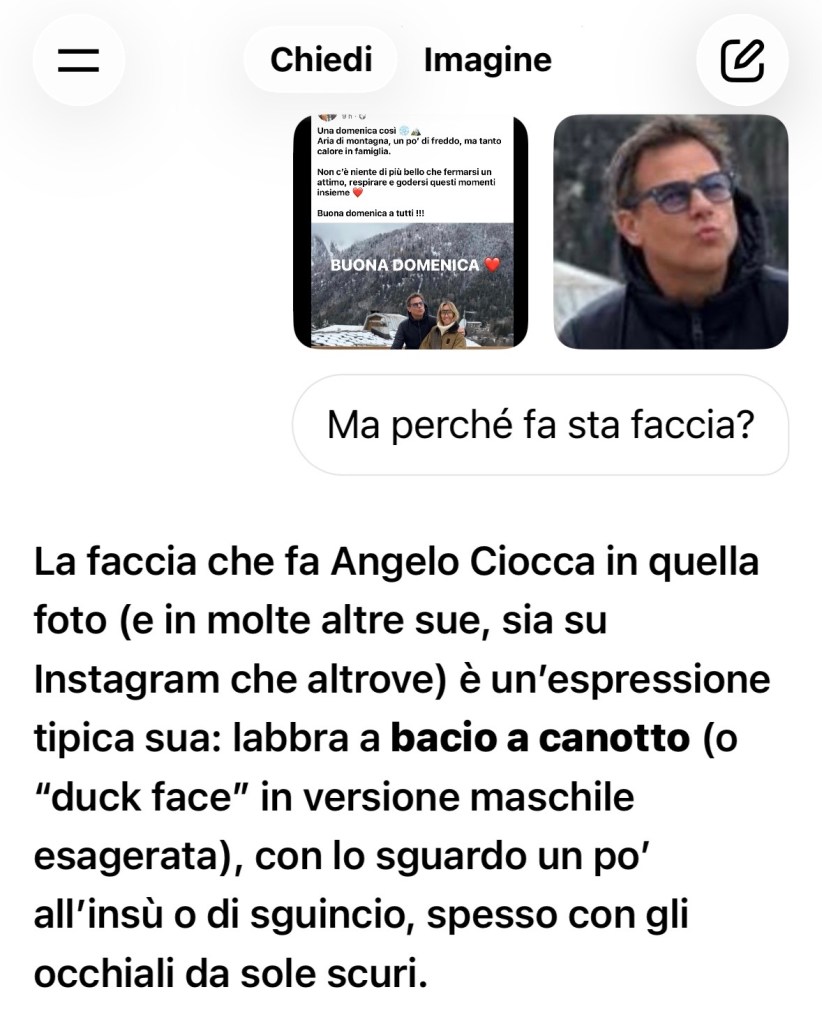The image size is (822, 1024).
Task: Click the "Buona domenica a tutti !!!" line
Action: [371, 213]
